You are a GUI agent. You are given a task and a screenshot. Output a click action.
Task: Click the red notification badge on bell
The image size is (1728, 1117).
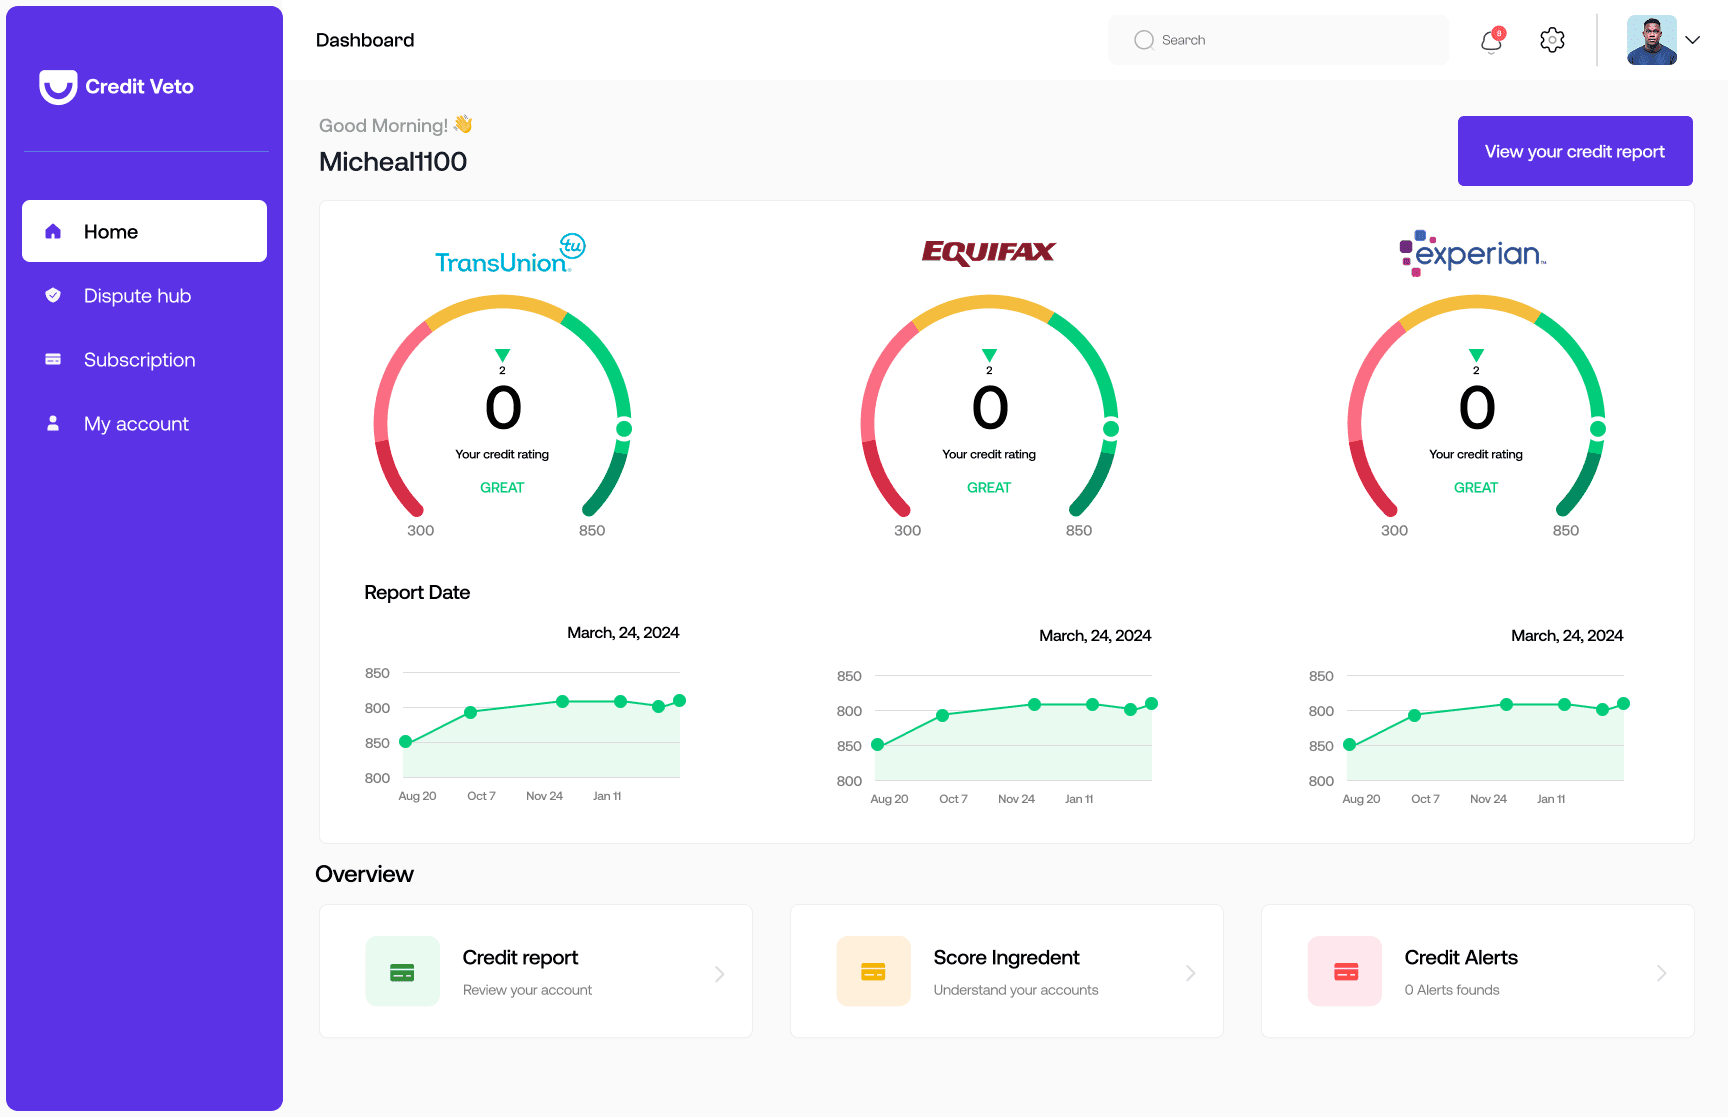click(x=1499, y=33)
